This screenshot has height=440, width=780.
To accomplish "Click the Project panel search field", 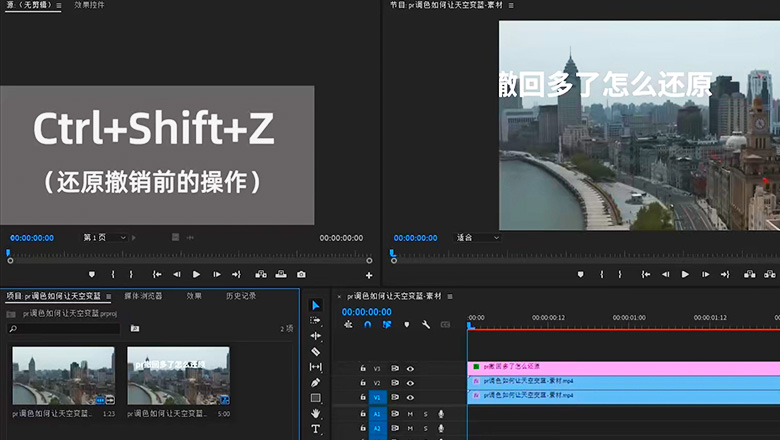I will tap(64, 329).
